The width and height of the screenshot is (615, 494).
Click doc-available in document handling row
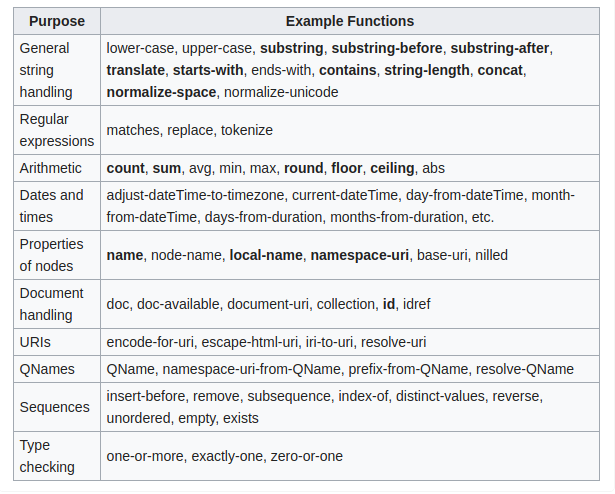pyautogui.click(x=178, y=304)
